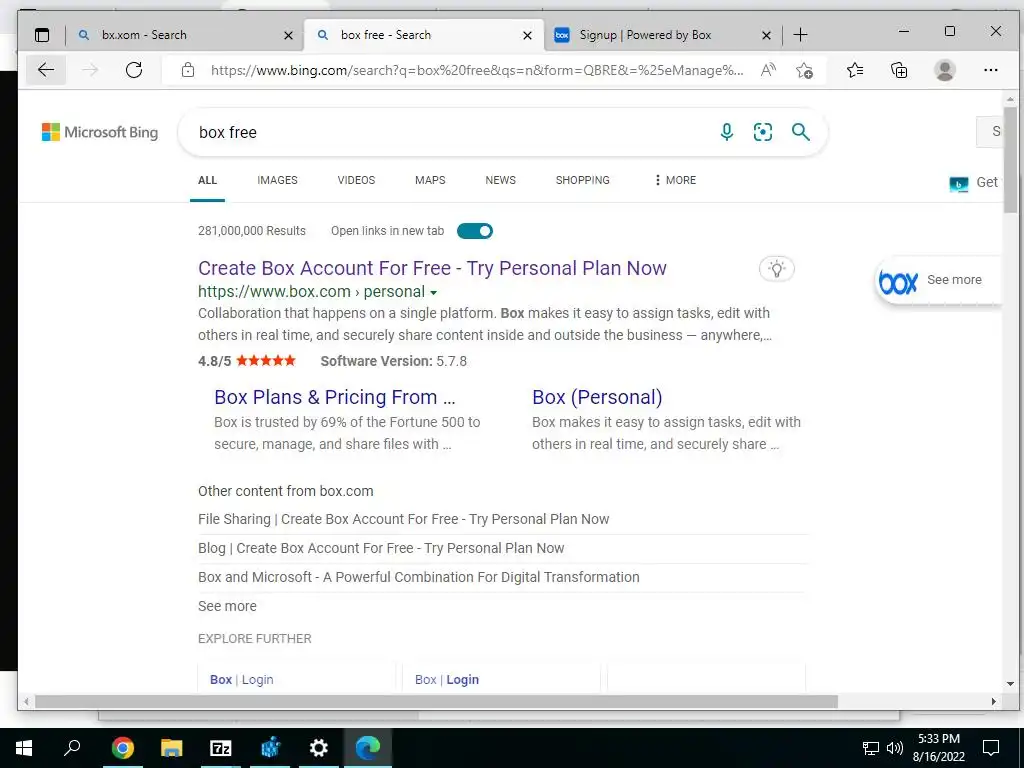The image size is (1024, 768).
Task: Click the vertical scrollbar thumb
Action: point(1010,159)
